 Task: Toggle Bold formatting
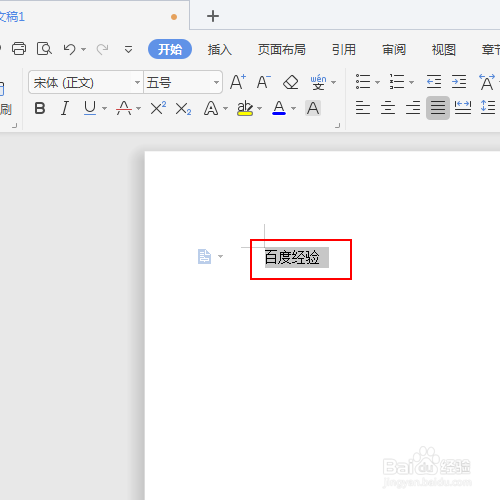pos(40,108)
